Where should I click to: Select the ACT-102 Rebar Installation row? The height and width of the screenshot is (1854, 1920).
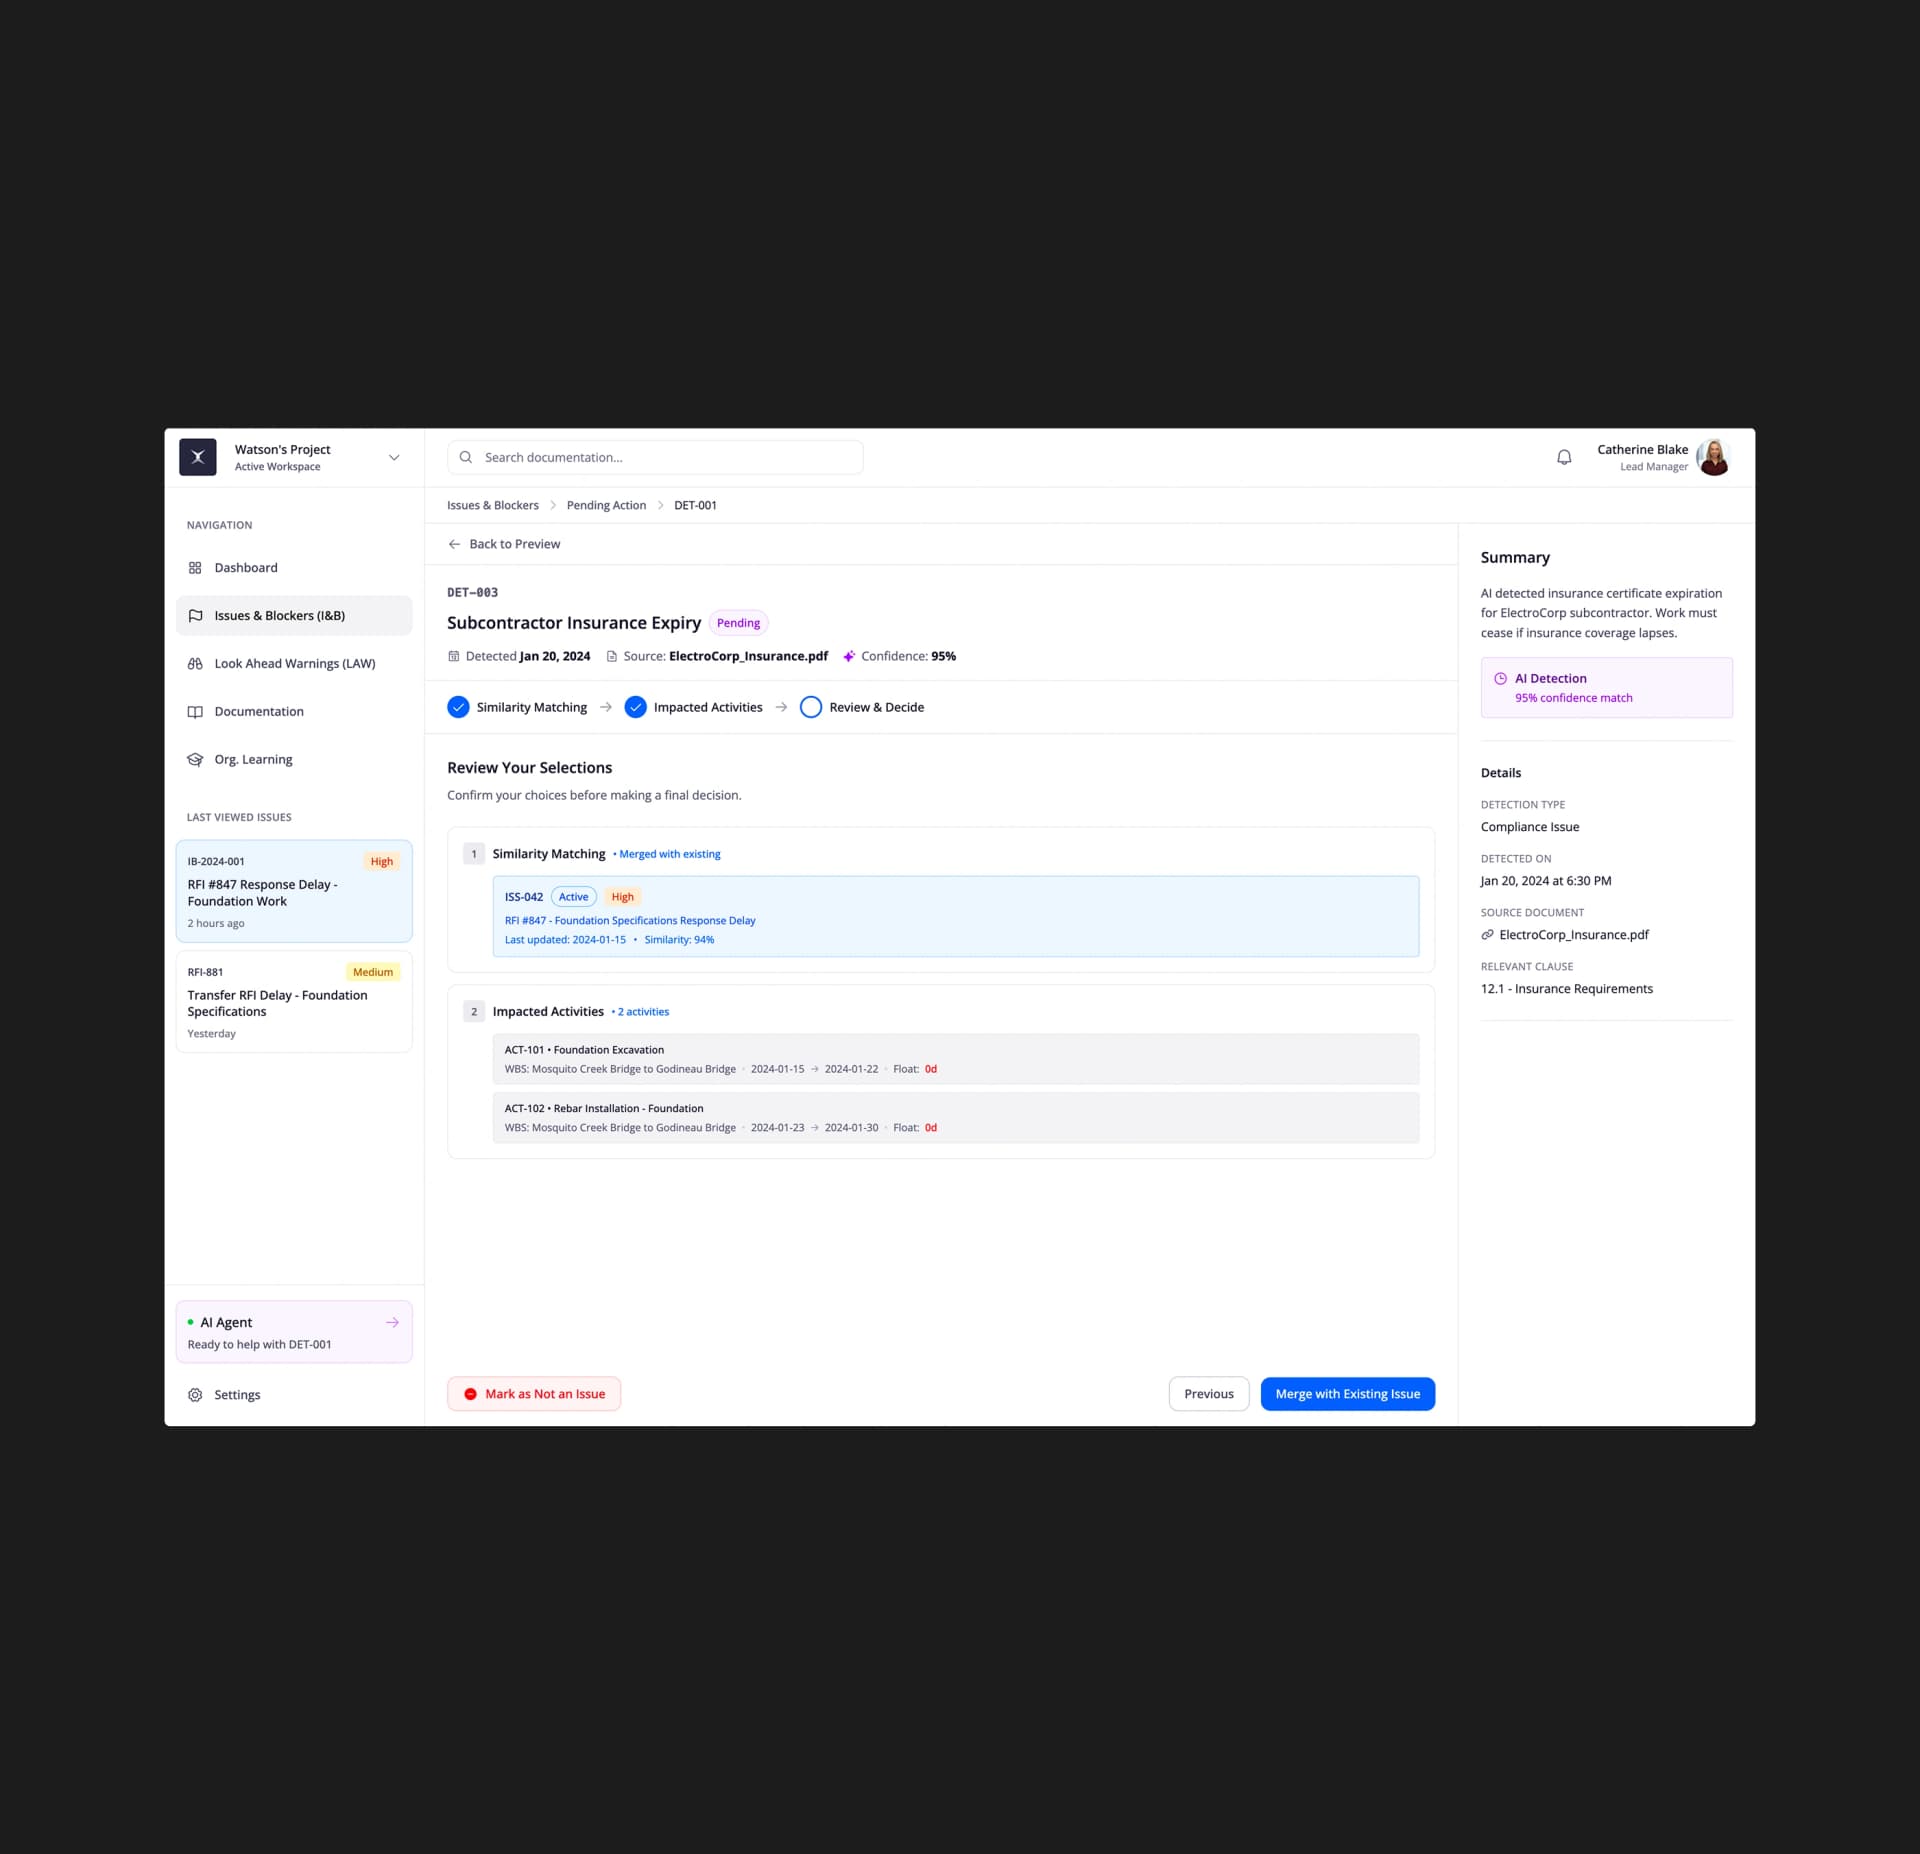[x=955, y=1117]
